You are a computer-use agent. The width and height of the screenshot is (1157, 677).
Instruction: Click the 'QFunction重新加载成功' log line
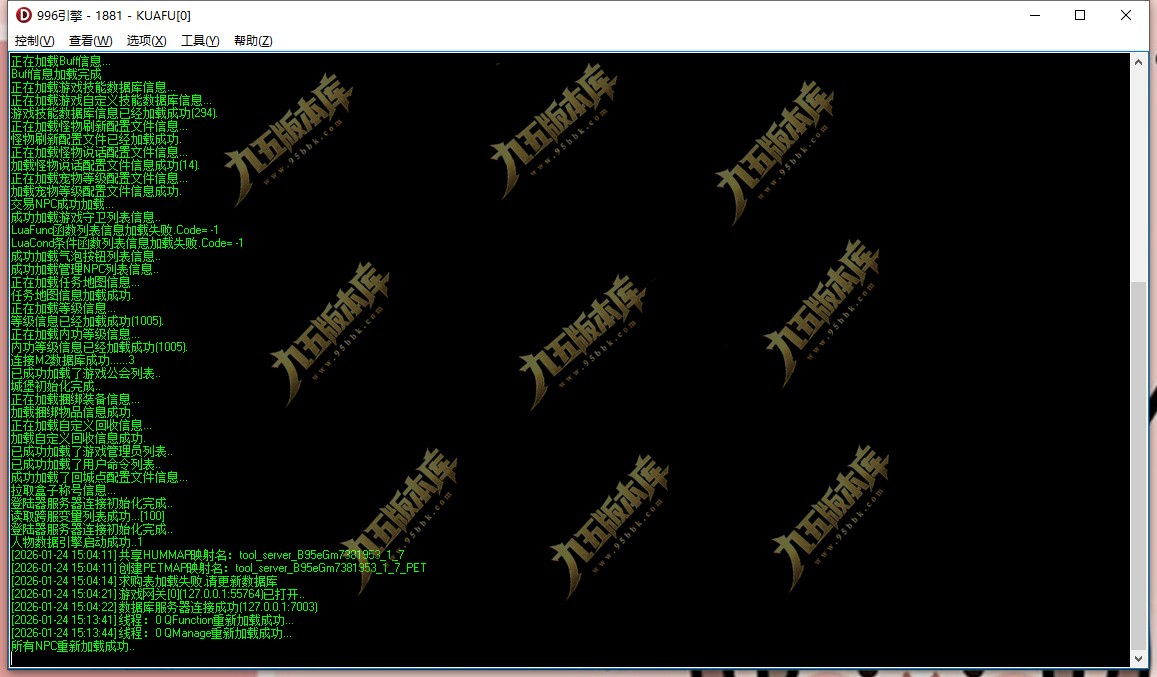(152, 620)
